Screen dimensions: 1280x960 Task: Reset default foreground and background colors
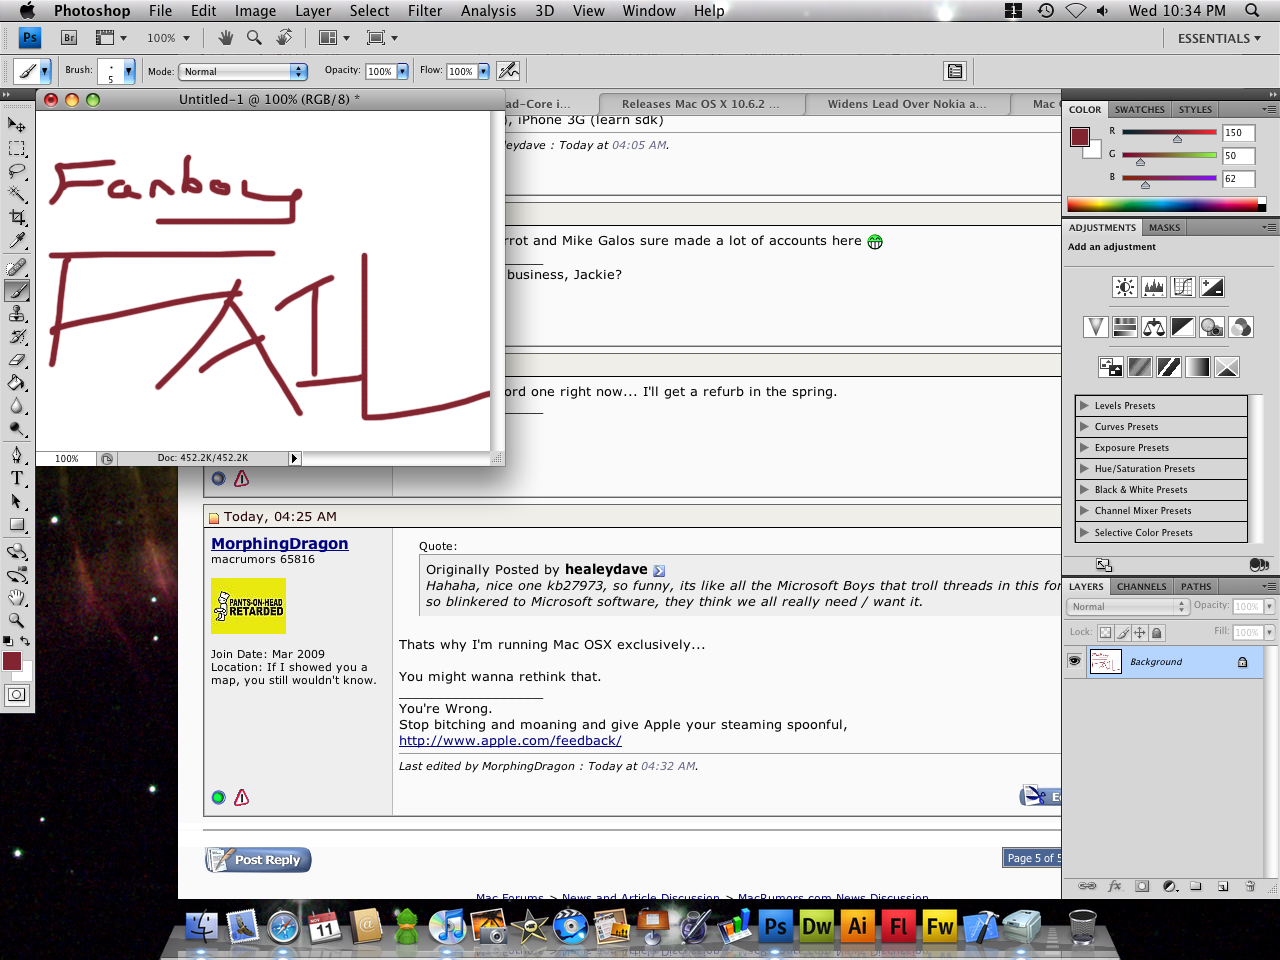[8, 641]
